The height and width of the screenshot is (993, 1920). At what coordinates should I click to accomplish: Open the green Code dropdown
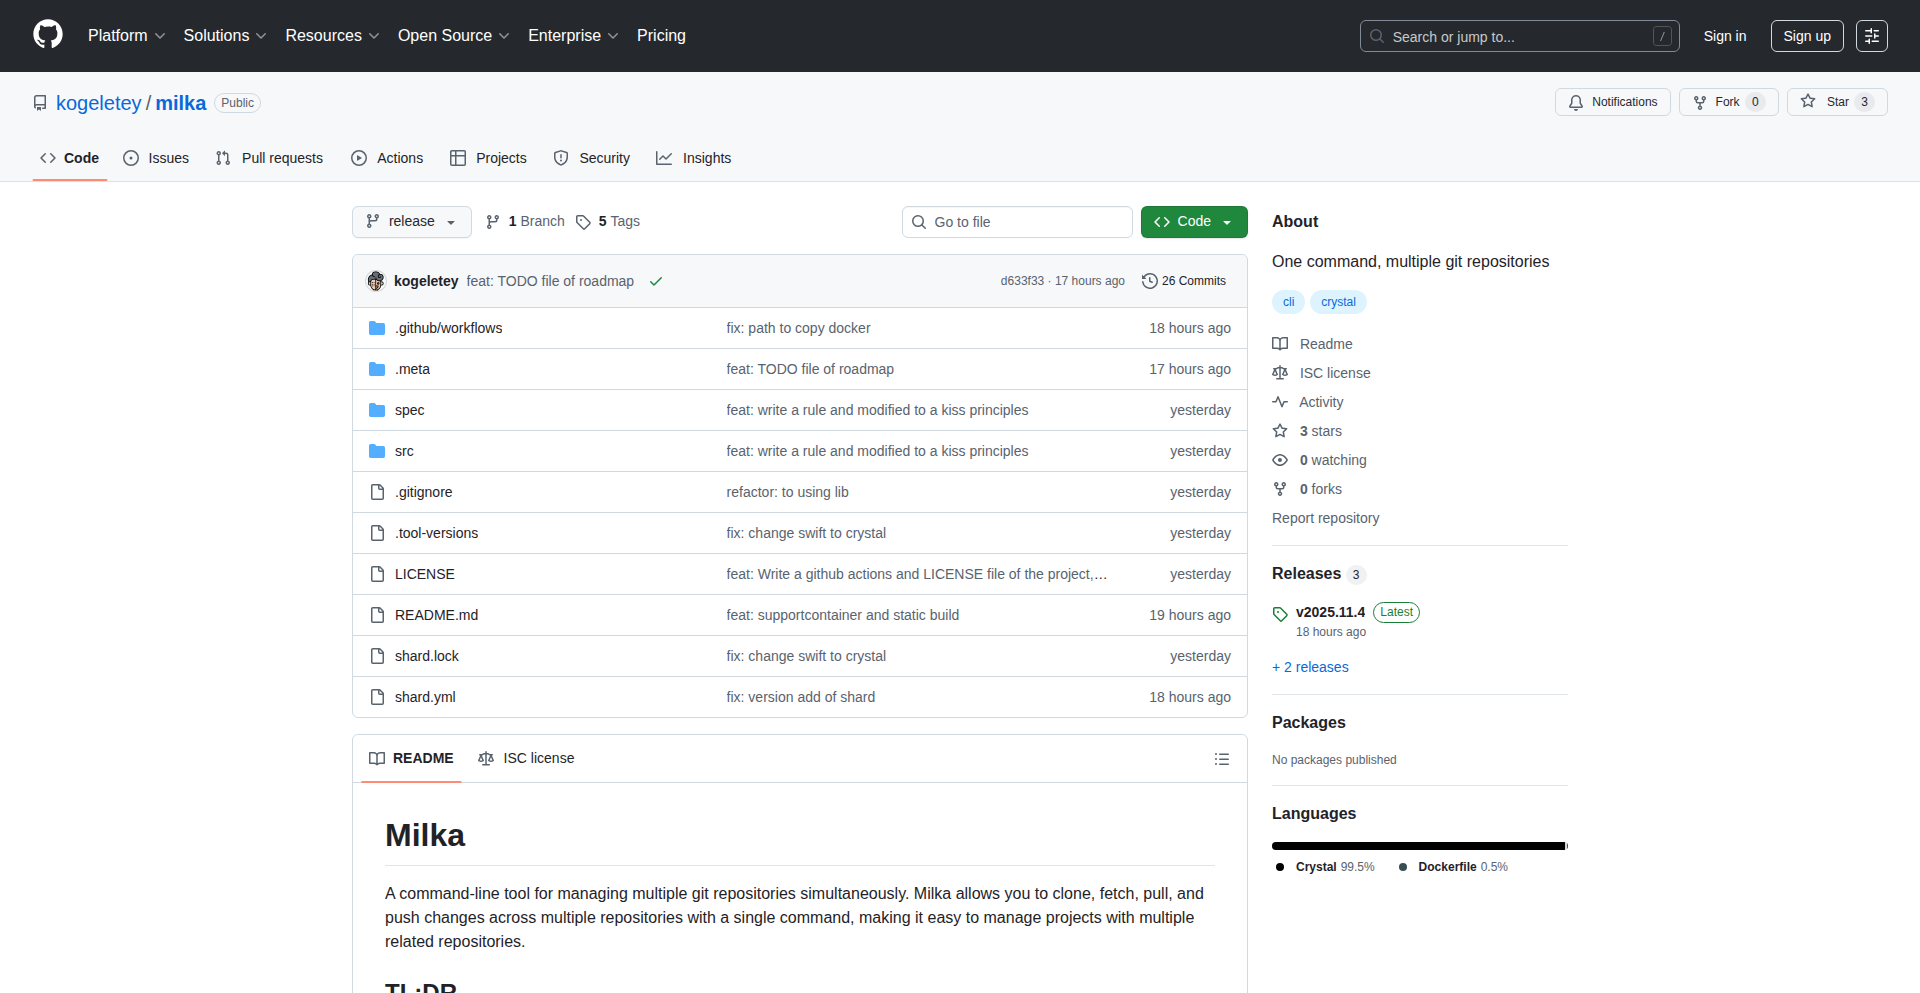coord(1193,222)
